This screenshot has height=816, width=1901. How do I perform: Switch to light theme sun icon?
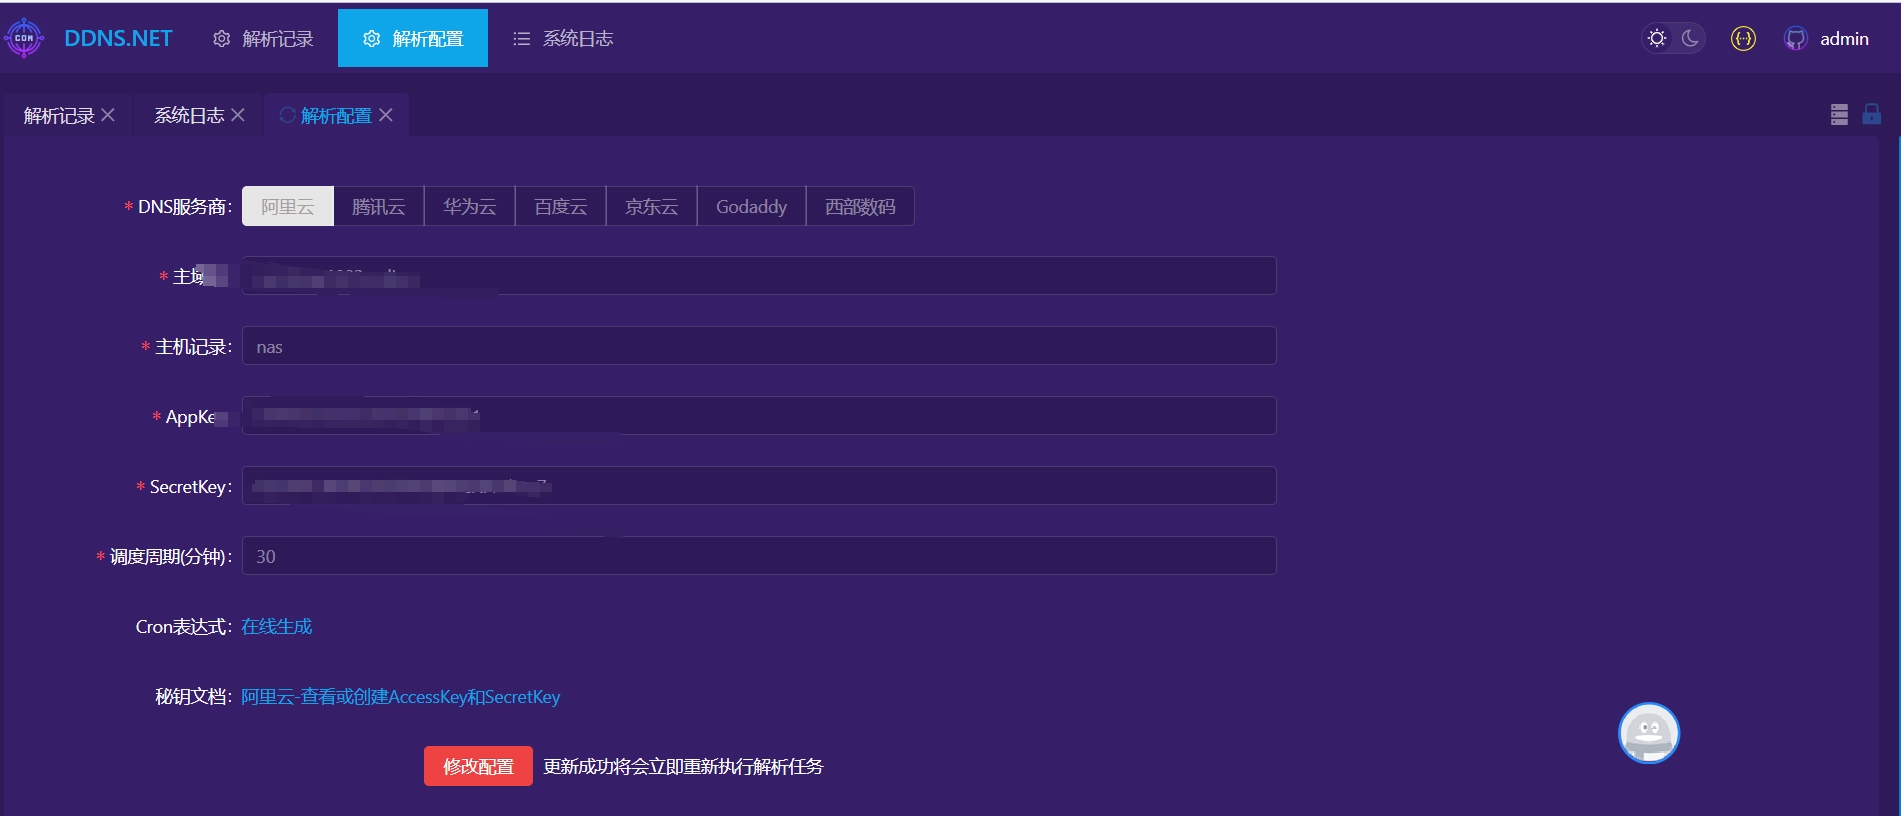coord(1657,38)
